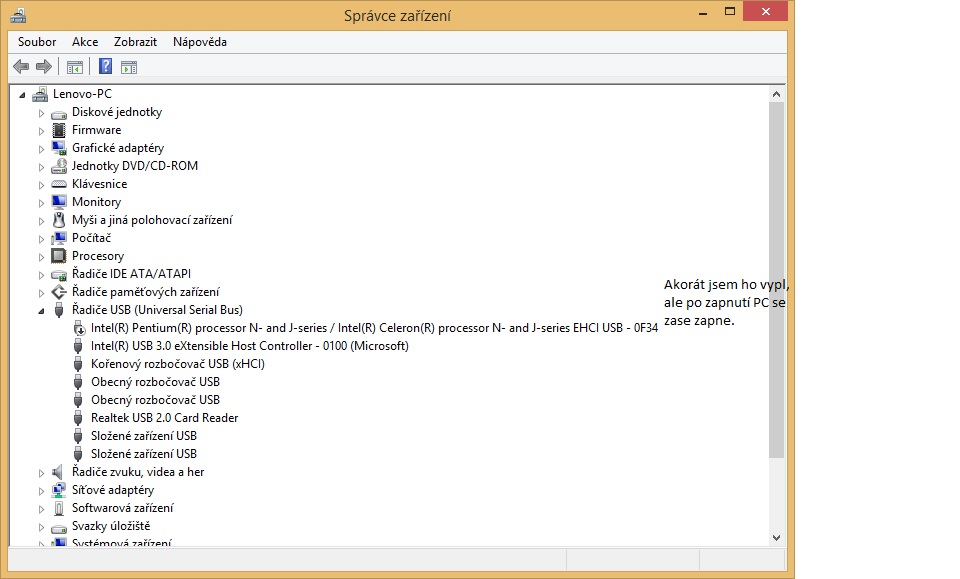Click the Svazky úložiště icon
Viewport: 960px width, 579px height.
(59, 528)
